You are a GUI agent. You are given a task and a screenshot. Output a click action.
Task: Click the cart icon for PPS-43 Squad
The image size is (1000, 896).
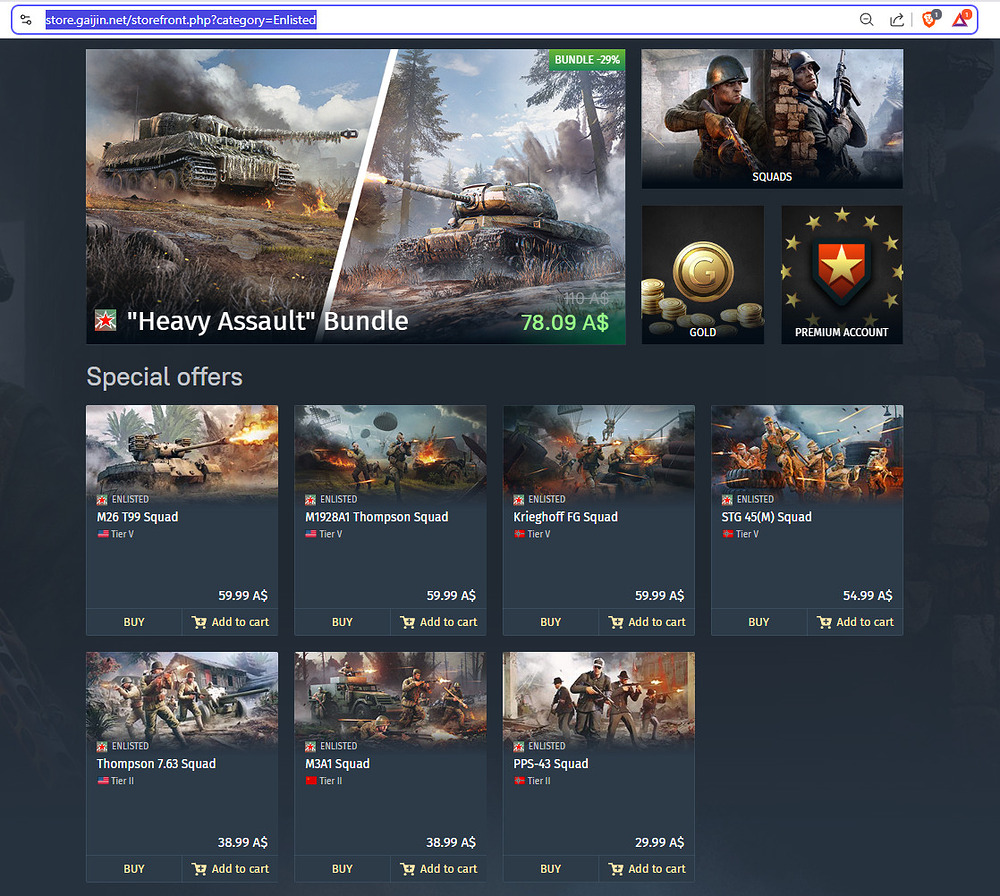tap(616, 869)
